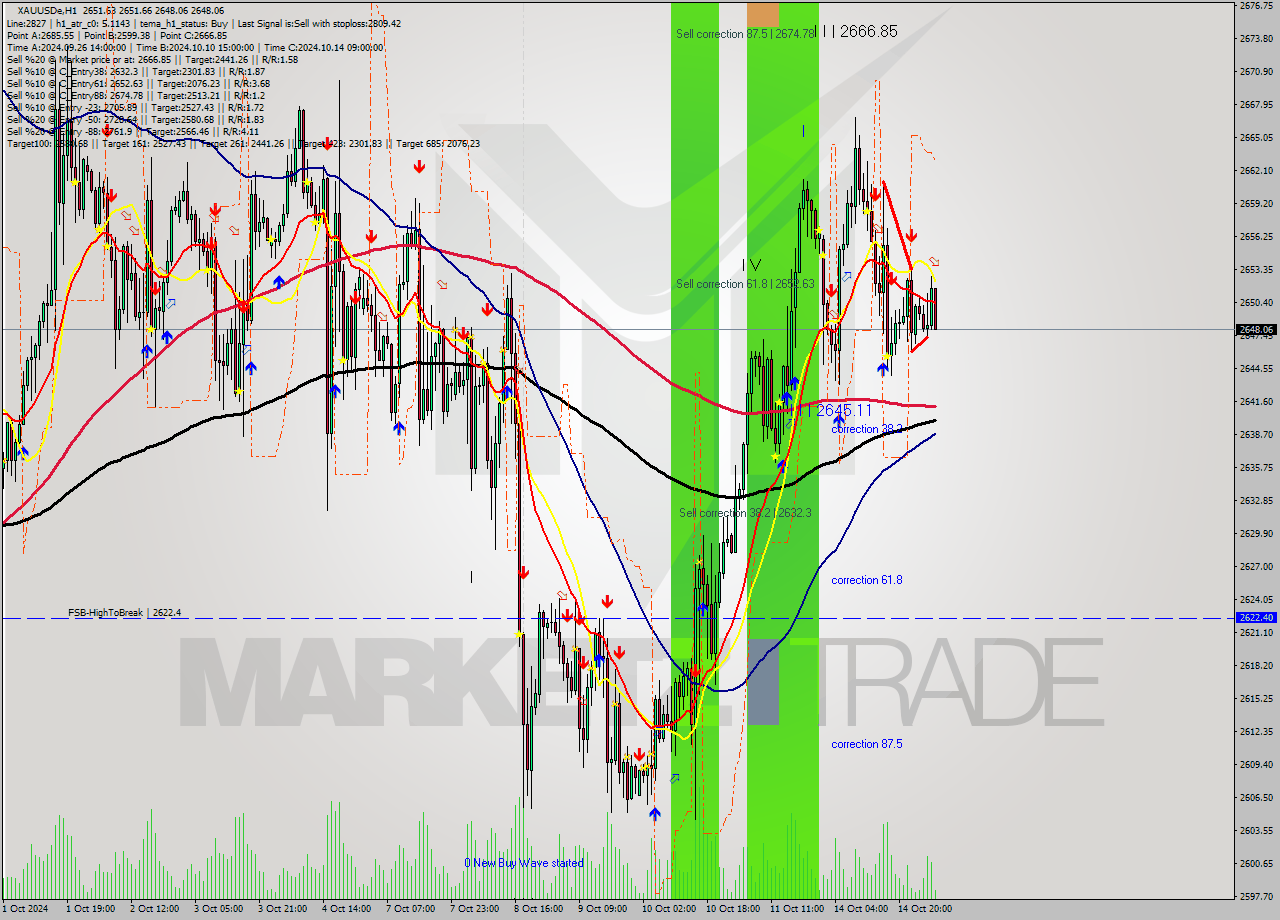Click the 2662.10 price axis label
This screenshot has height=920, width=1280.
pos(1256,171)
